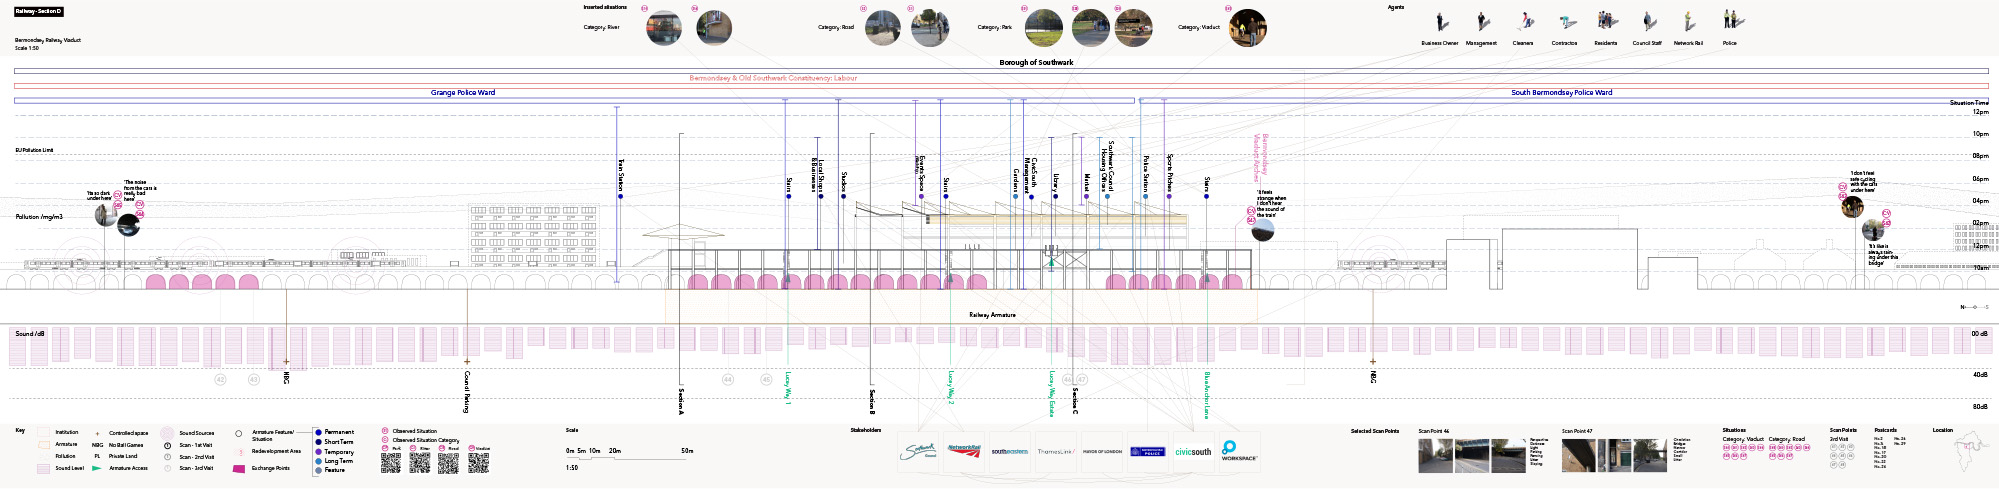Click the Grange Police Ward bar label

(x=463, y=92)
